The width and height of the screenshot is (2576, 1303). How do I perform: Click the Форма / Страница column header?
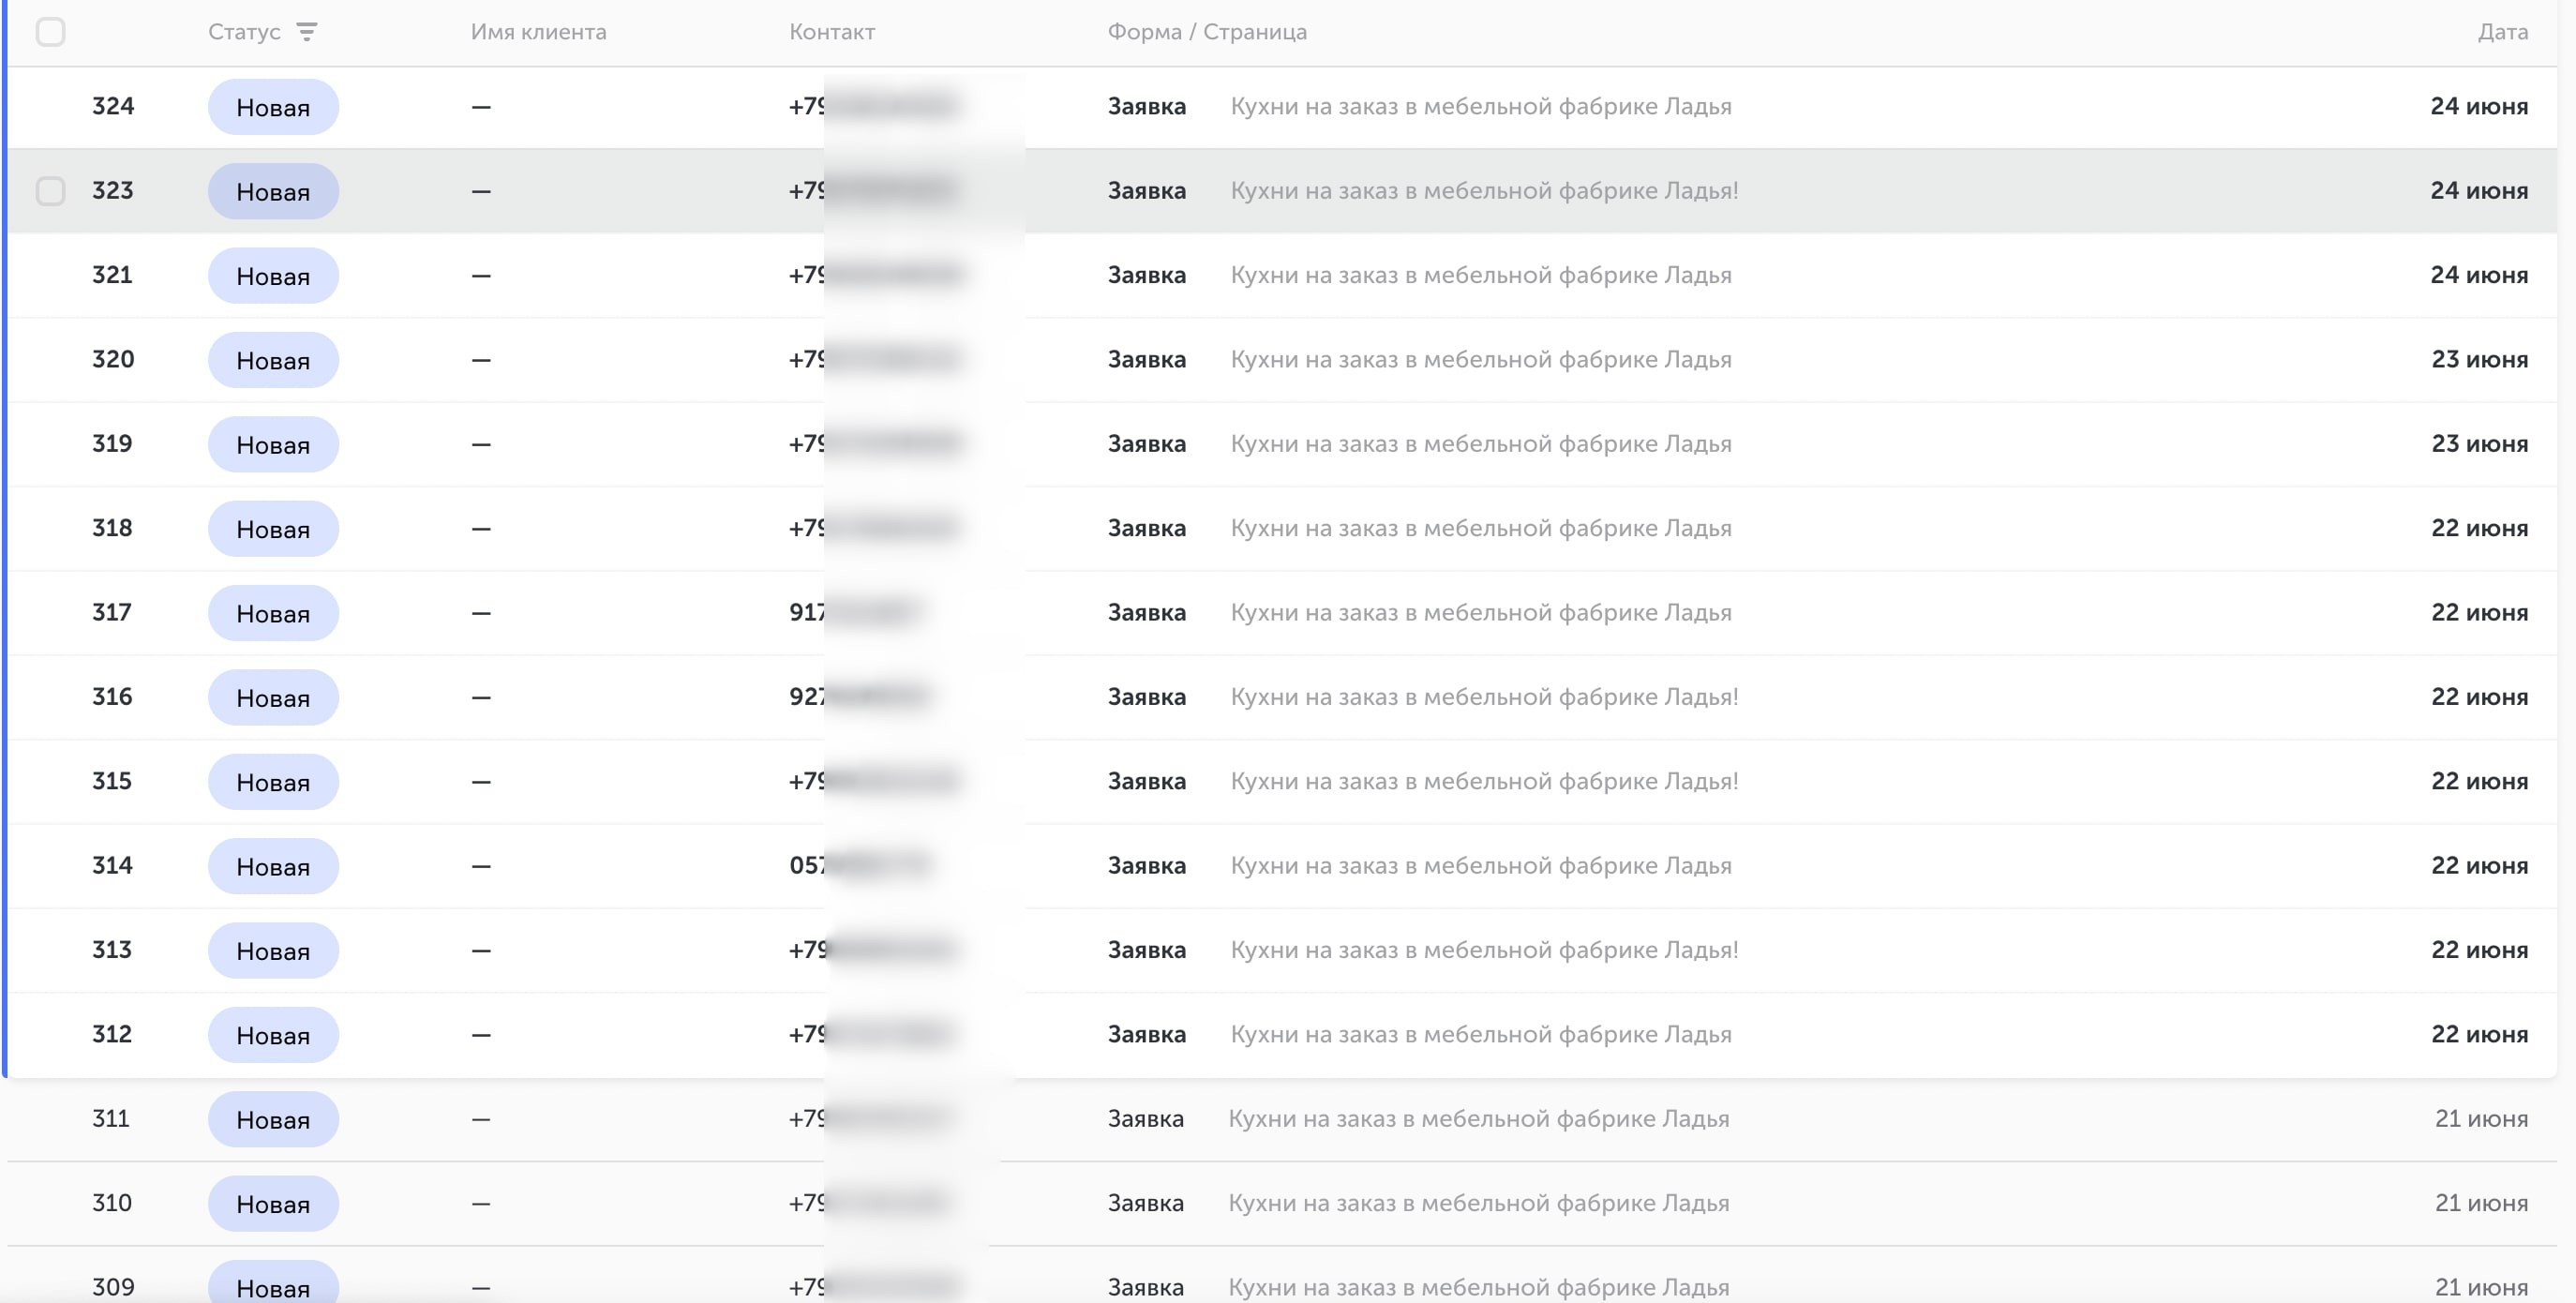tap(1207, 32)
